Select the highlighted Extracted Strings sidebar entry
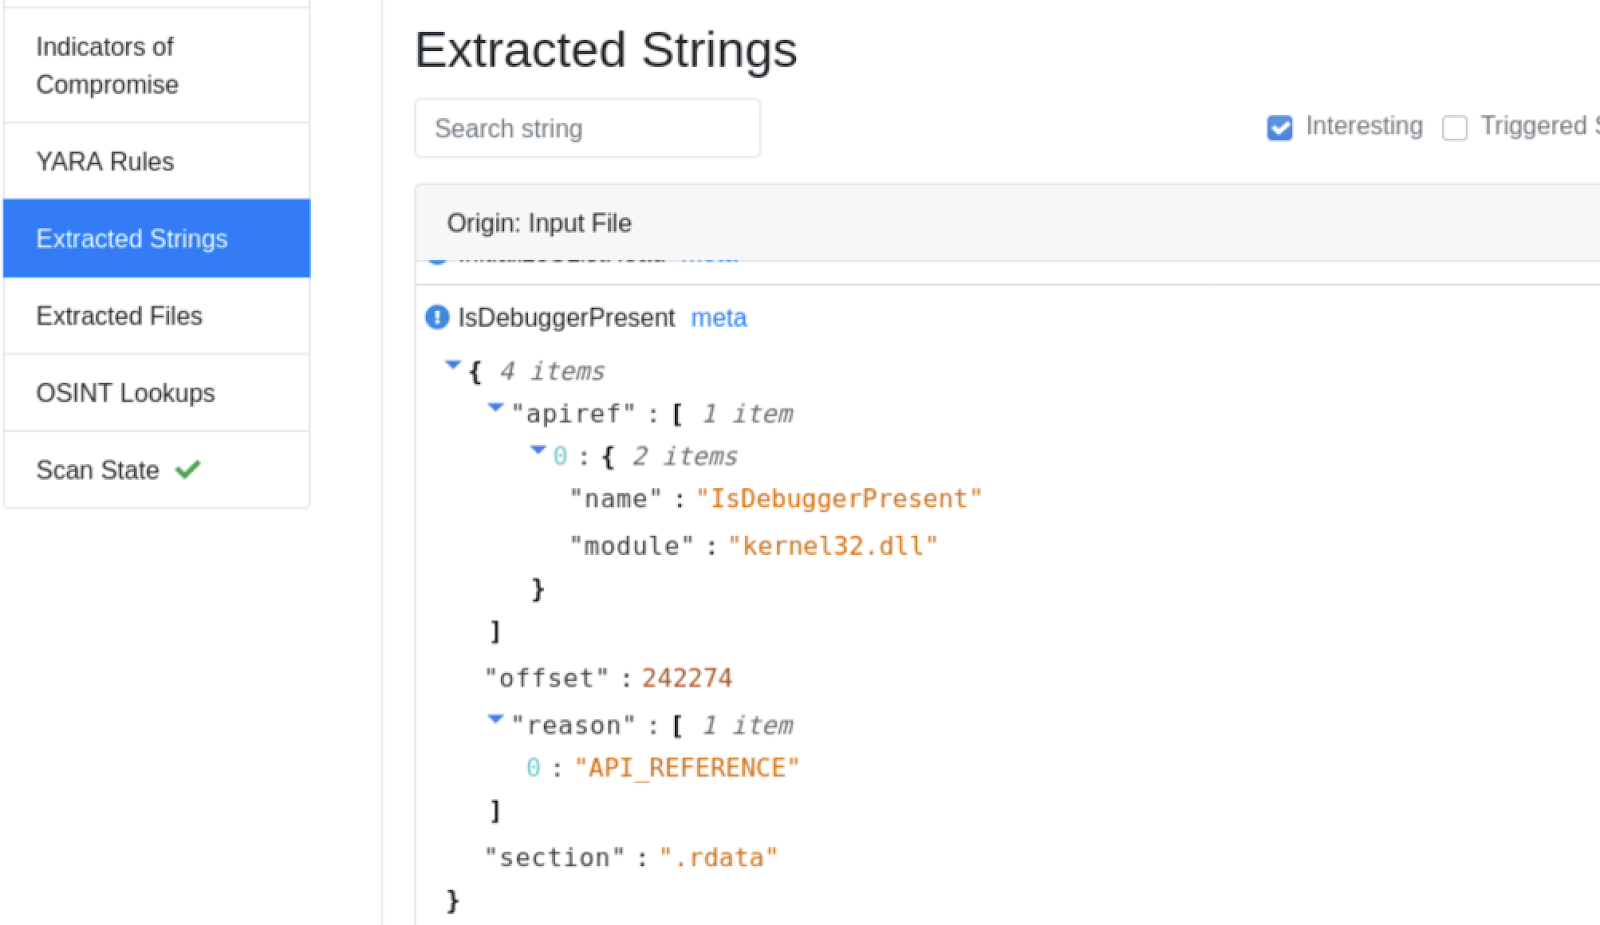 (131, 238)
